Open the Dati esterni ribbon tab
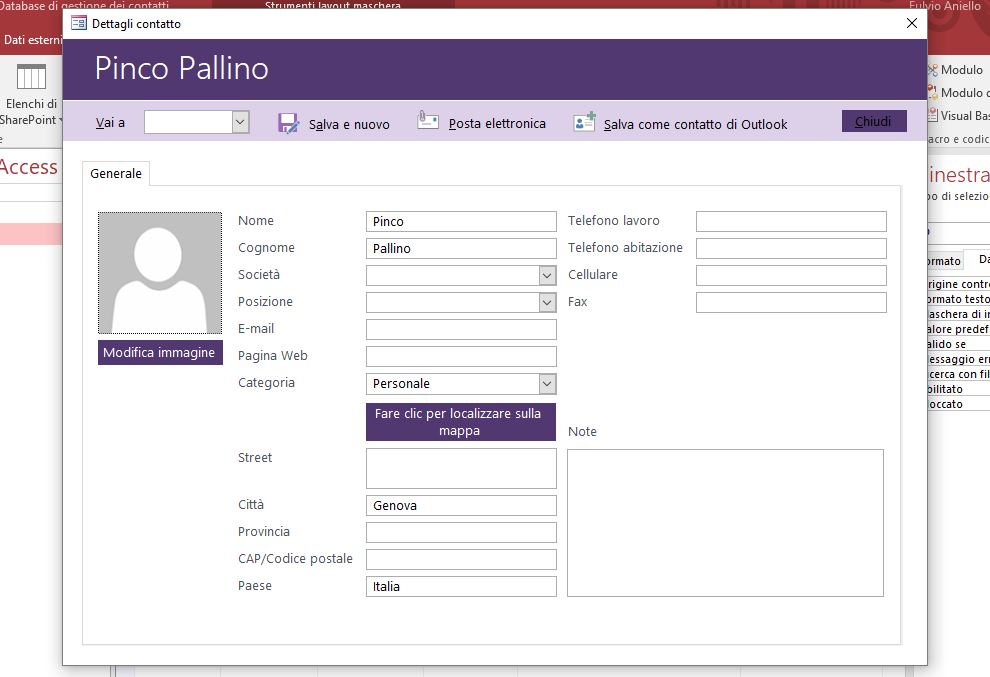 pos(32,40)
